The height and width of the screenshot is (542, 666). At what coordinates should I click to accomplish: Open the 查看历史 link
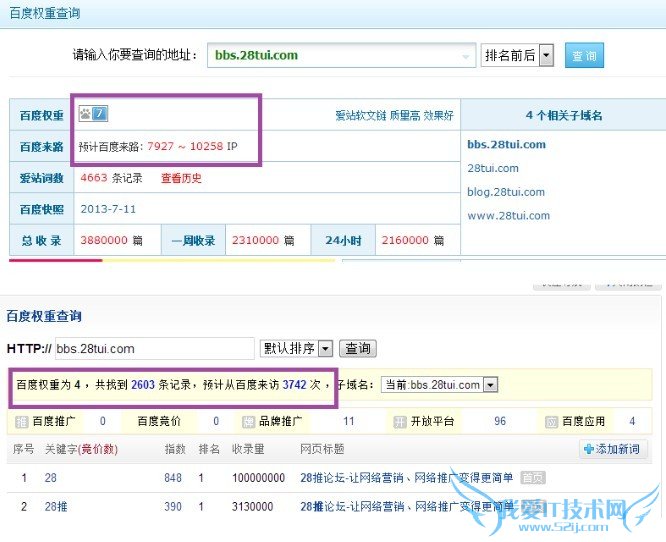(x=181, y=178)
